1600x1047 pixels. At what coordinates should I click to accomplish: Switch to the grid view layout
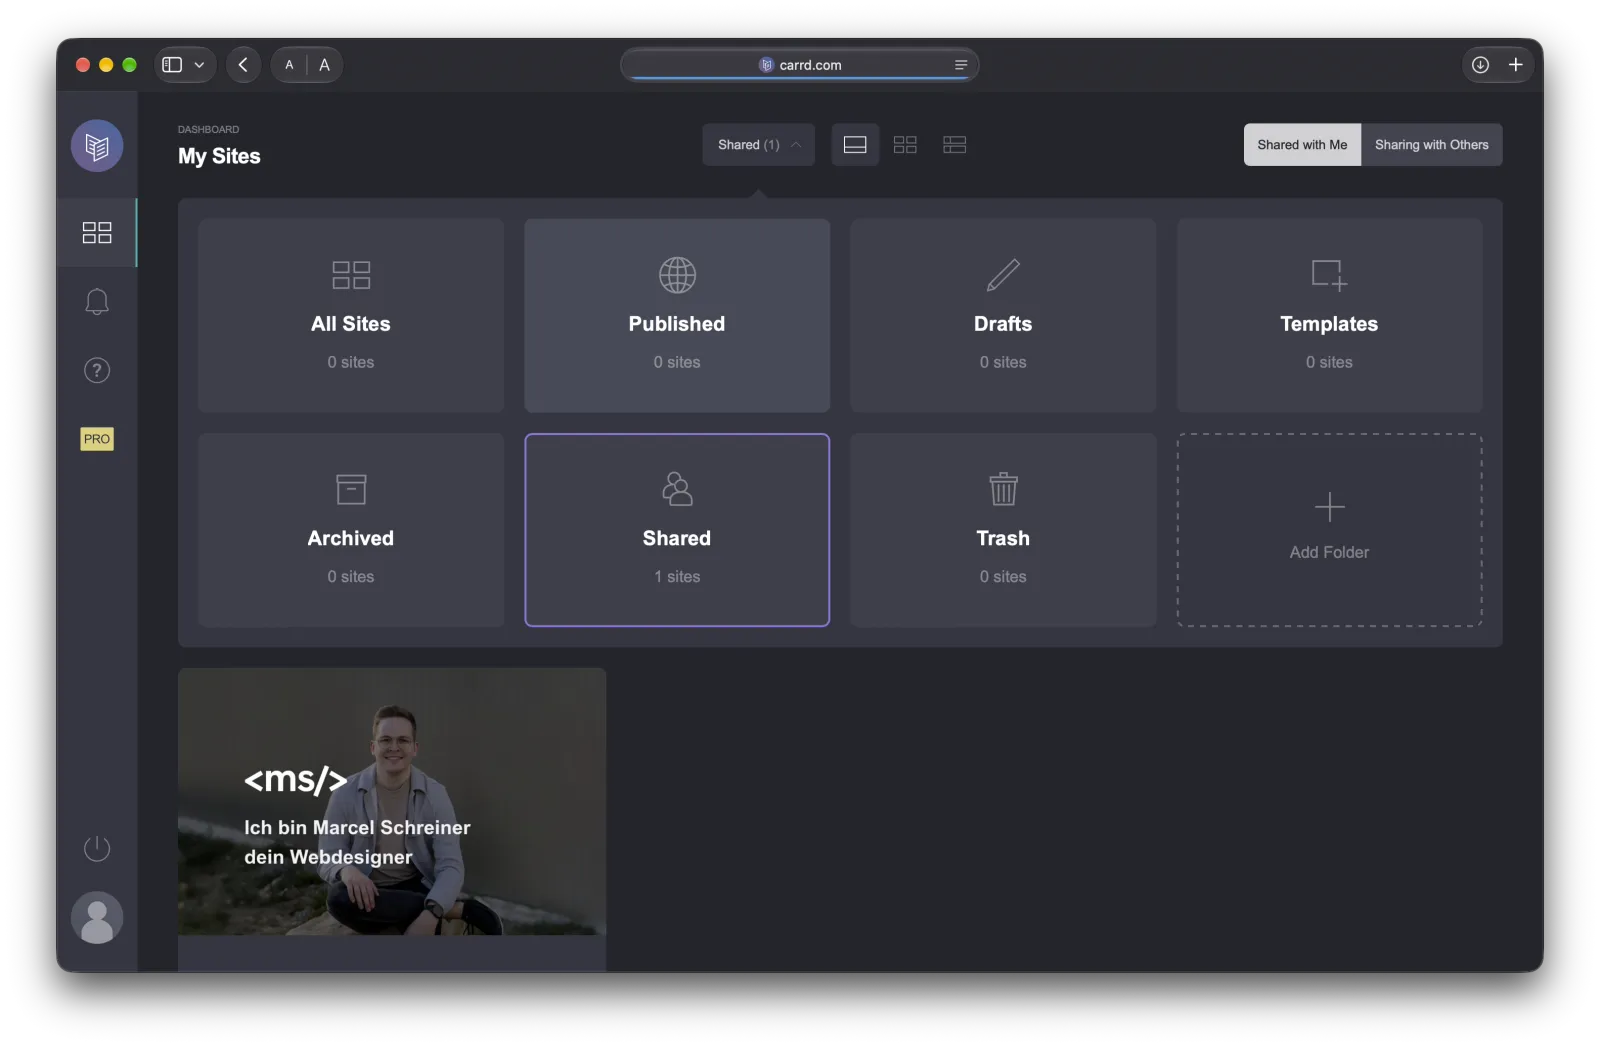pyautogui.click(x=905, y=145)
